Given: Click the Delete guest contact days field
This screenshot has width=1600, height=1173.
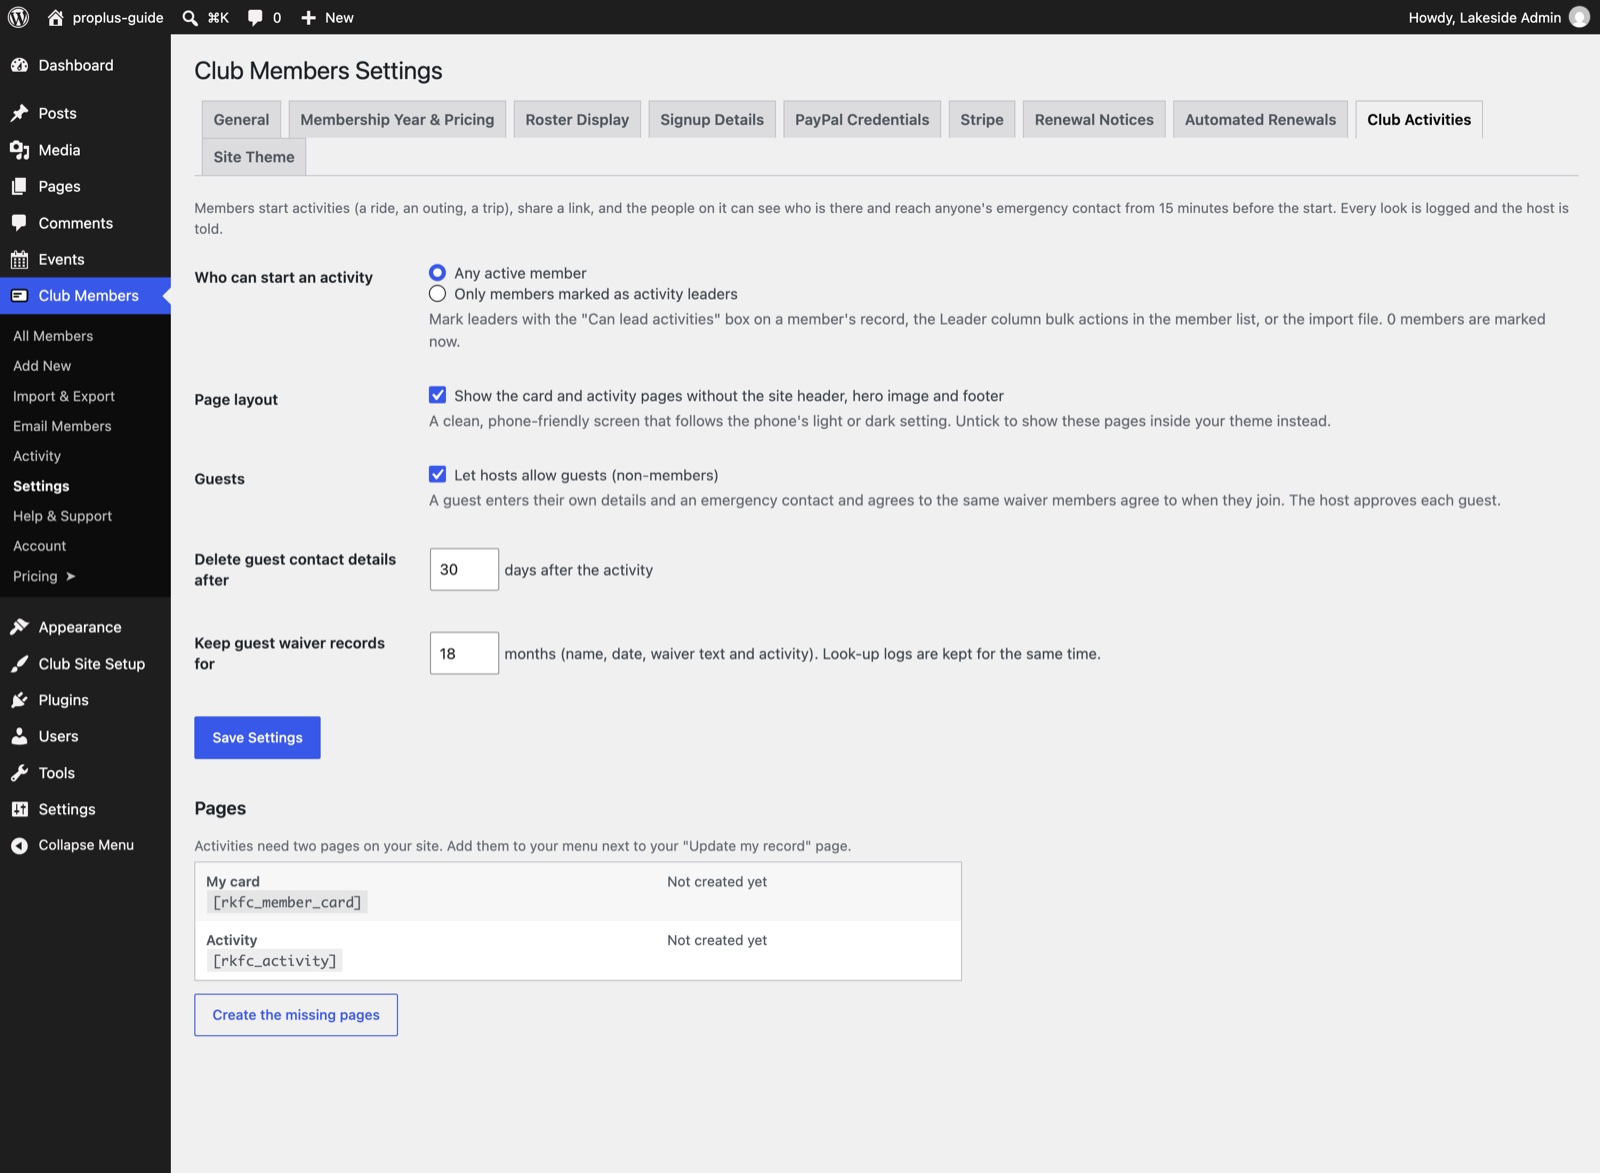Looking at the screenshot, I should [464, 569].
